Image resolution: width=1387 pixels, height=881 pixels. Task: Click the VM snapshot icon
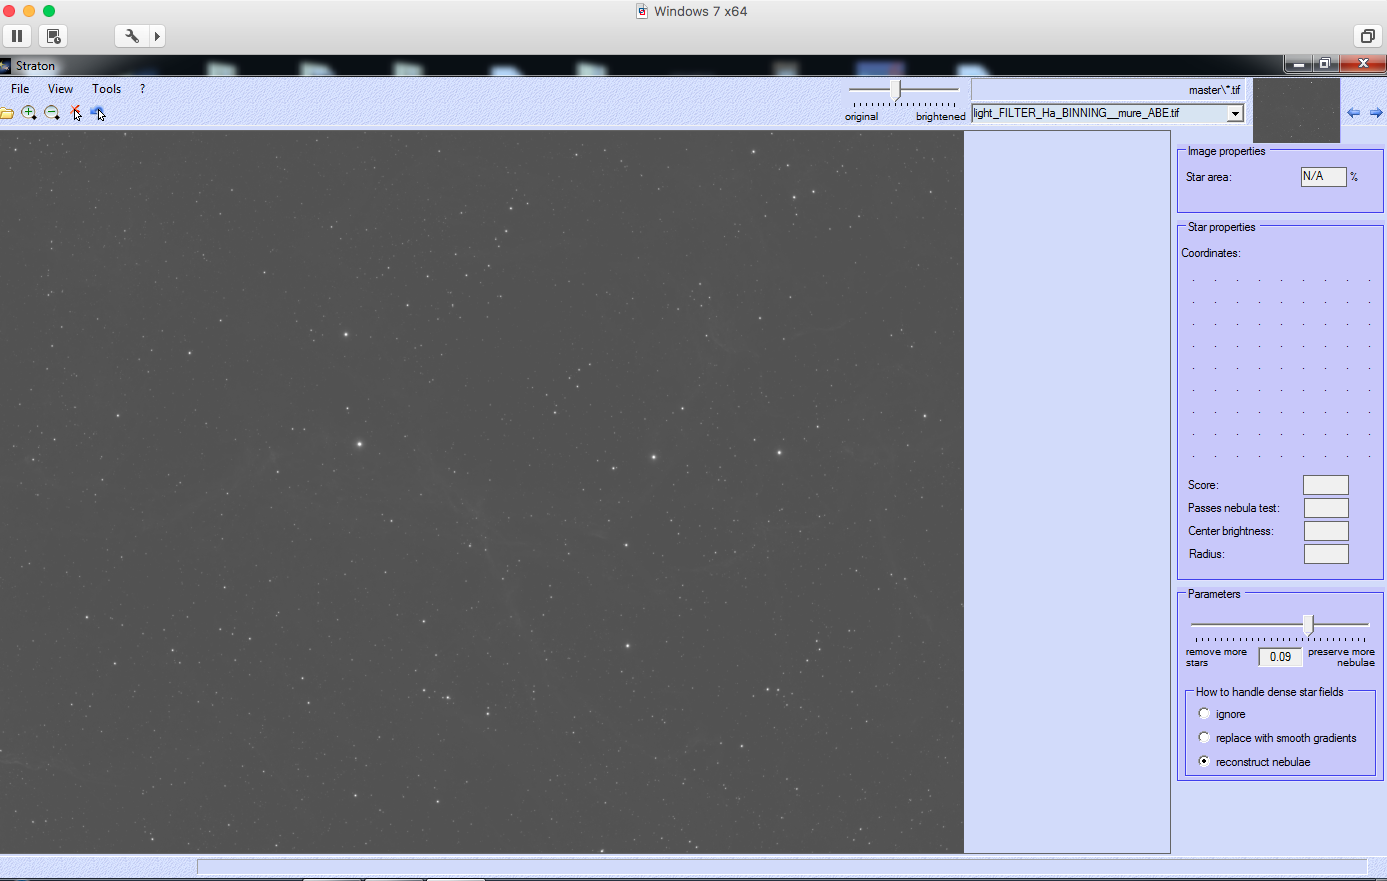click(54, 36)
